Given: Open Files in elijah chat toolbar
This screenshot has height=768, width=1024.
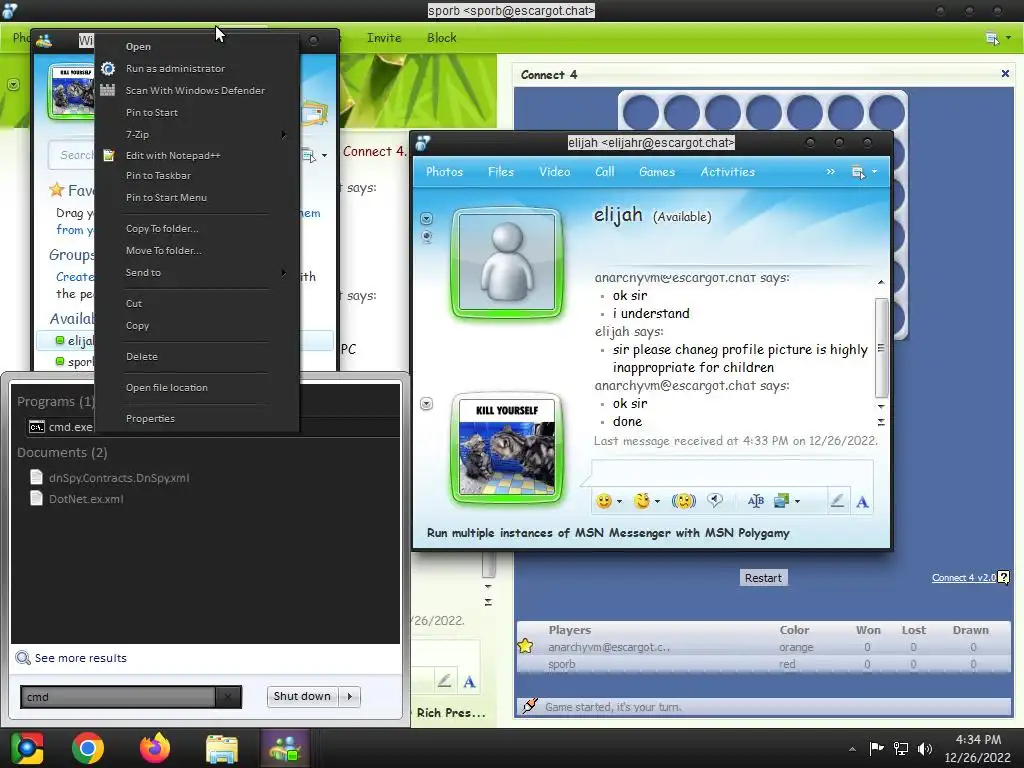Looking at the screenshot, I should (501, 172).
